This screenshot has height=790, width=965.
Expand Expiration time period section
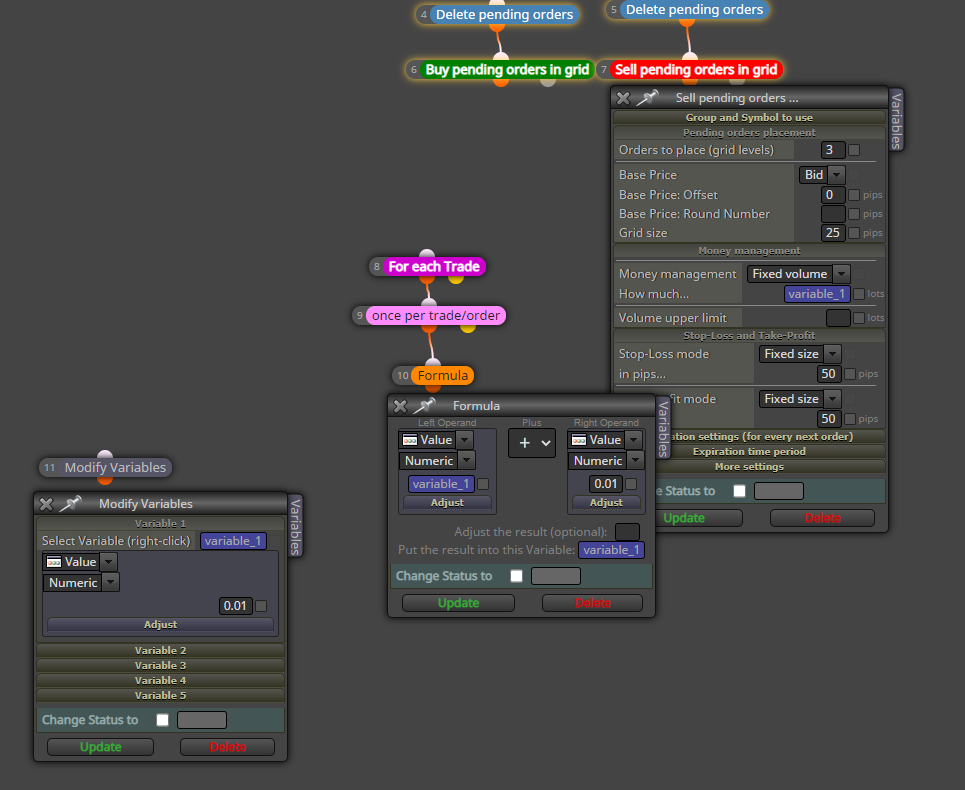coord(749,452)
